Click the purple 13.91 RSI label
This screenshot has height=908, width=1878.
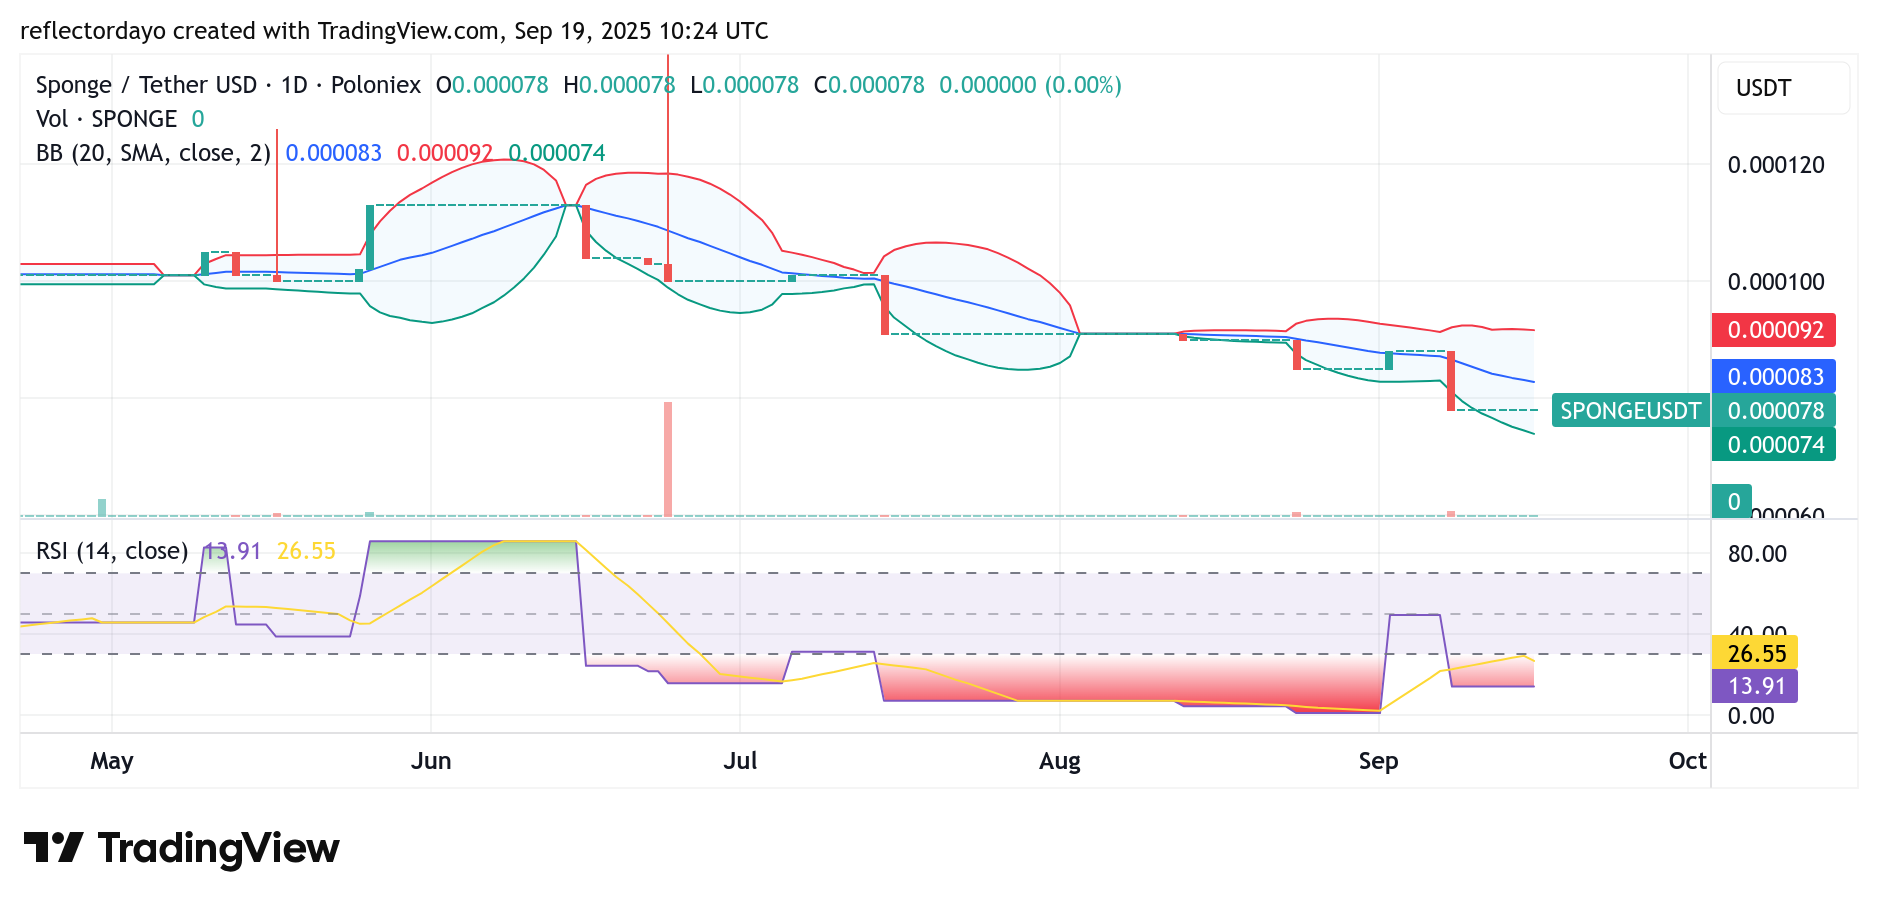[x=1755, y=686]
